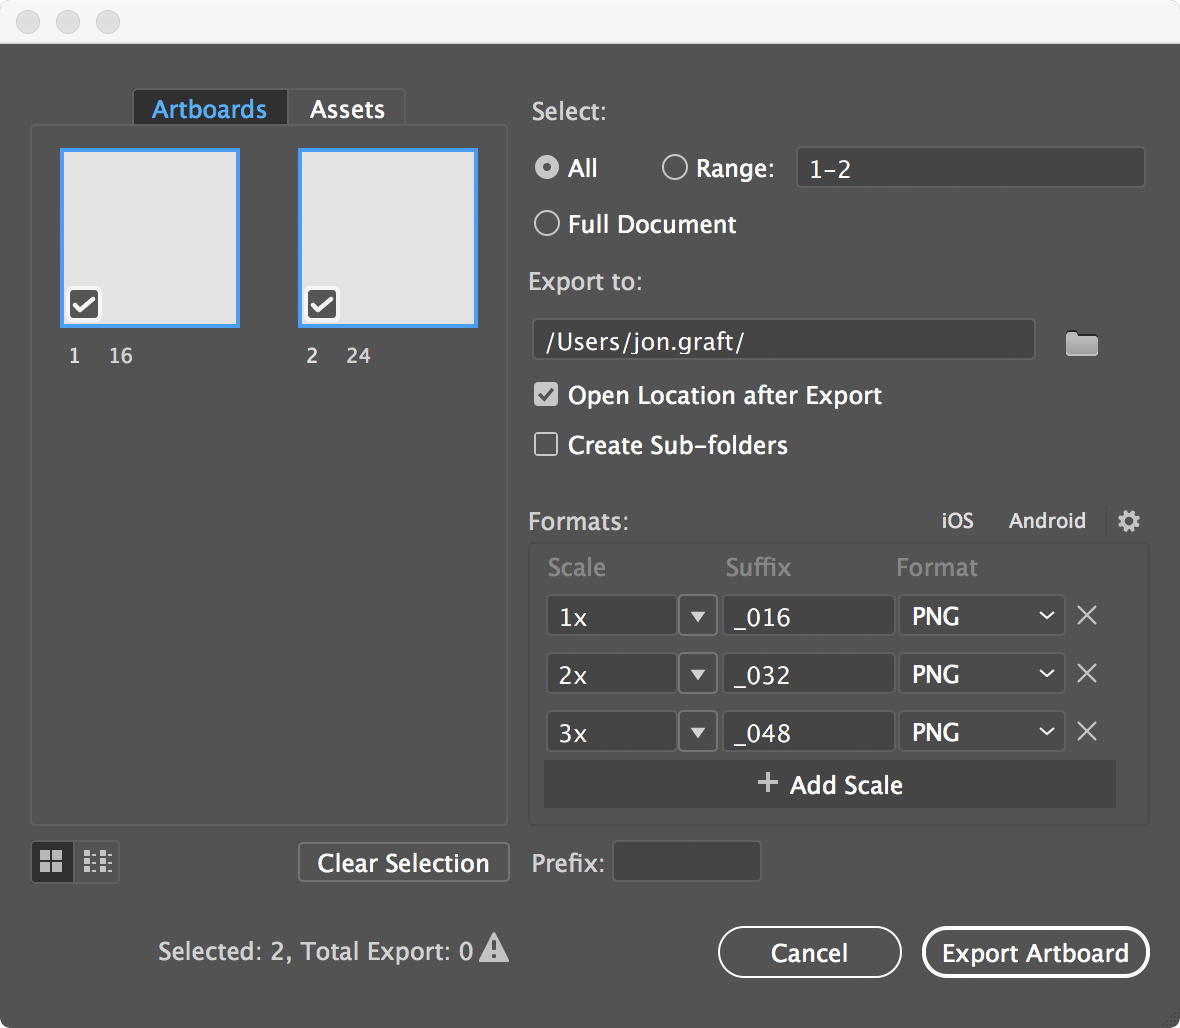Remove the 1x scale row

click(1087, 616)
